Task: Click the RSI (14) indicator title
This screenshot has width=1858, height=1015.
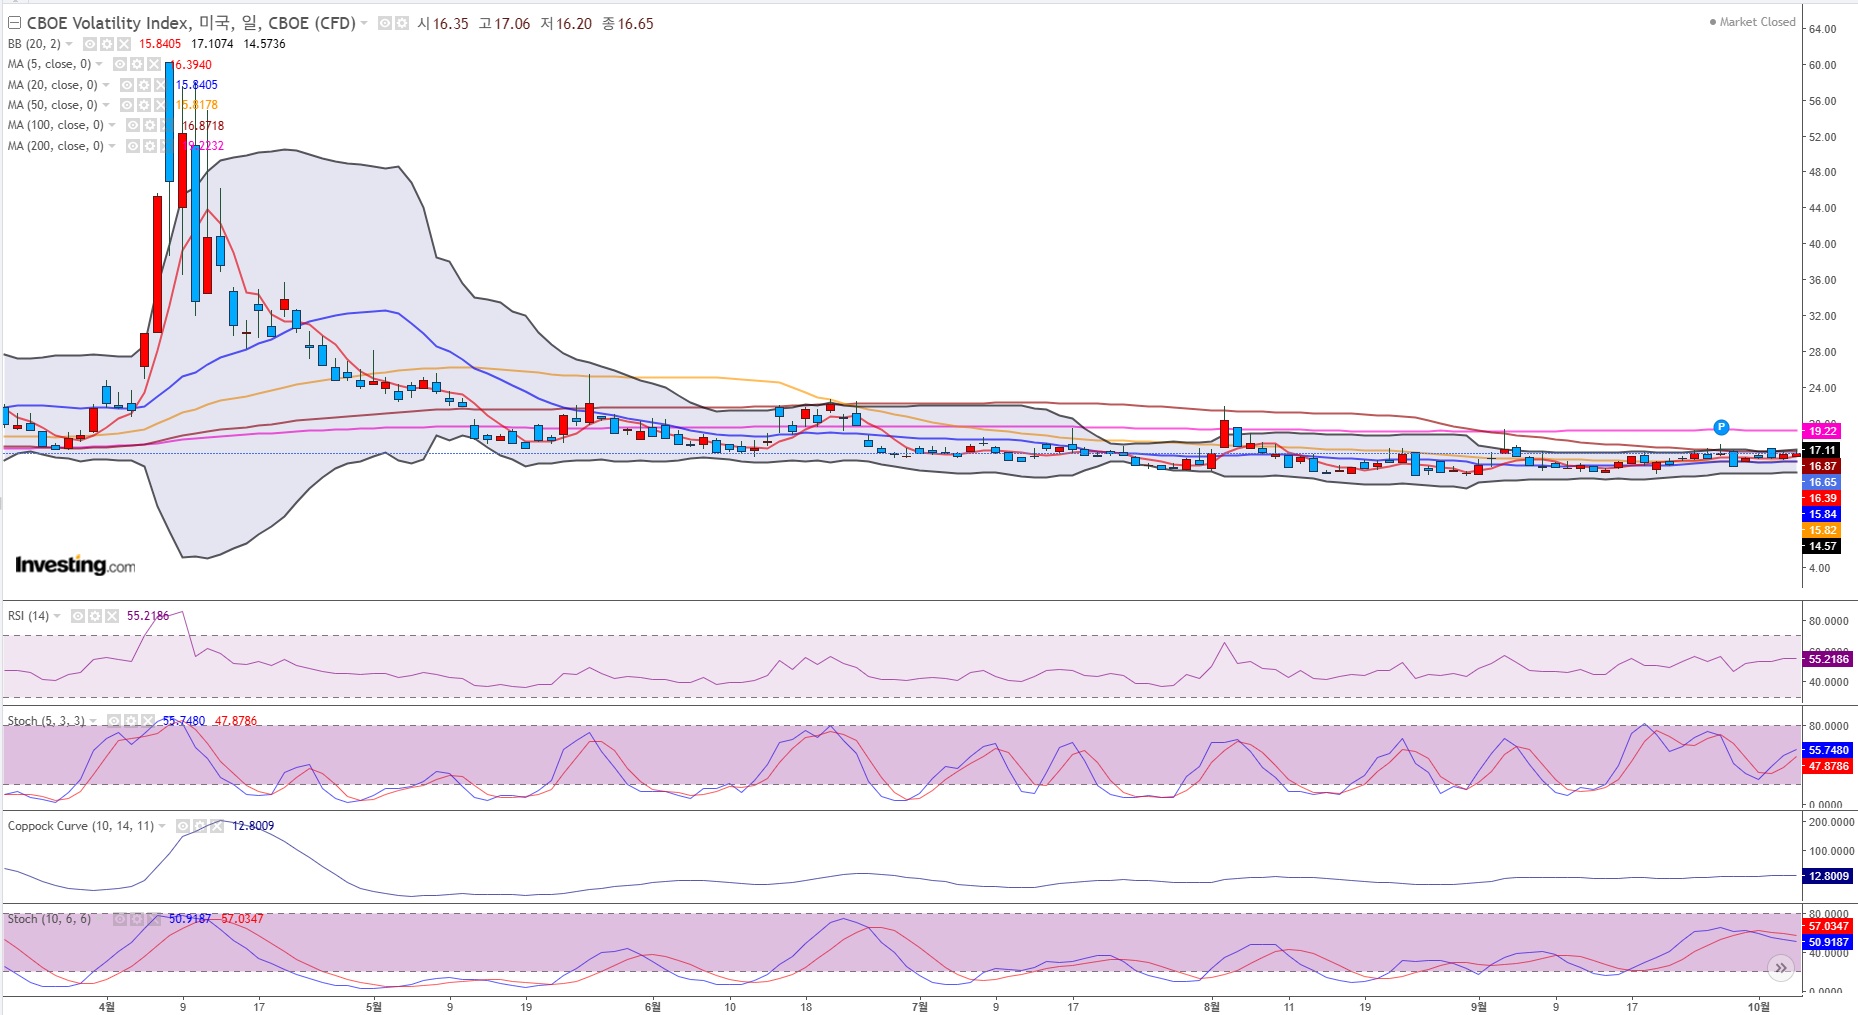Action: click(28, 616)
